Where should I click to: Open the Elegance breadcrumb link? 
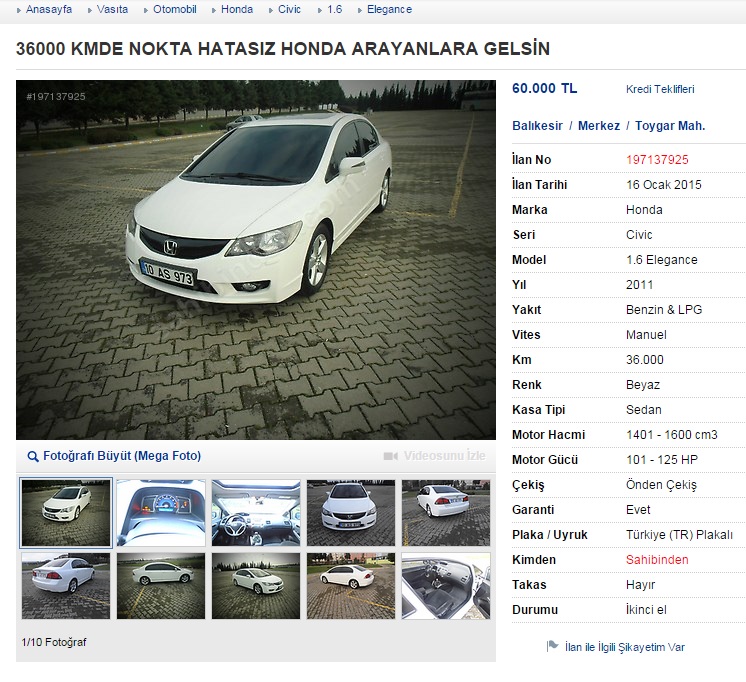[389, 10]
